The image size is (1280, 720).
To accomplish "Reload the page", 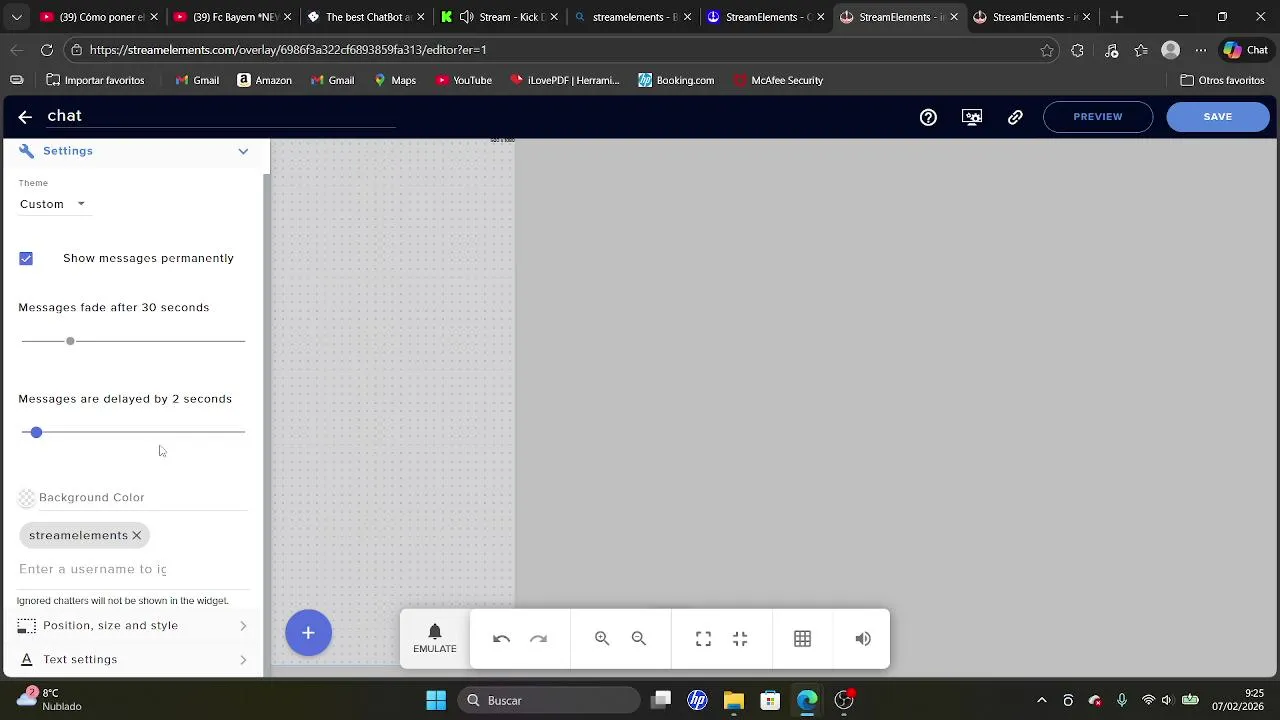I will click(47, 50).
